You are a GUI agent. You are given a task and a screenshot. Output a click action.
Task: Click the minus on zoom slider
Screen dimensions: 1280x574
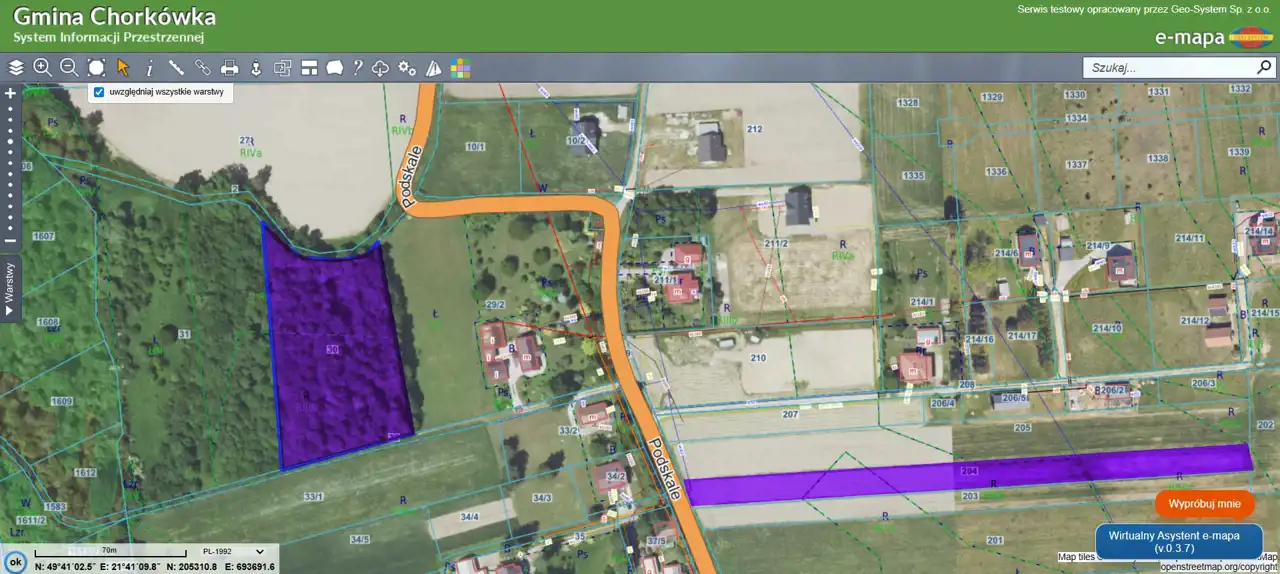[10, 241]
